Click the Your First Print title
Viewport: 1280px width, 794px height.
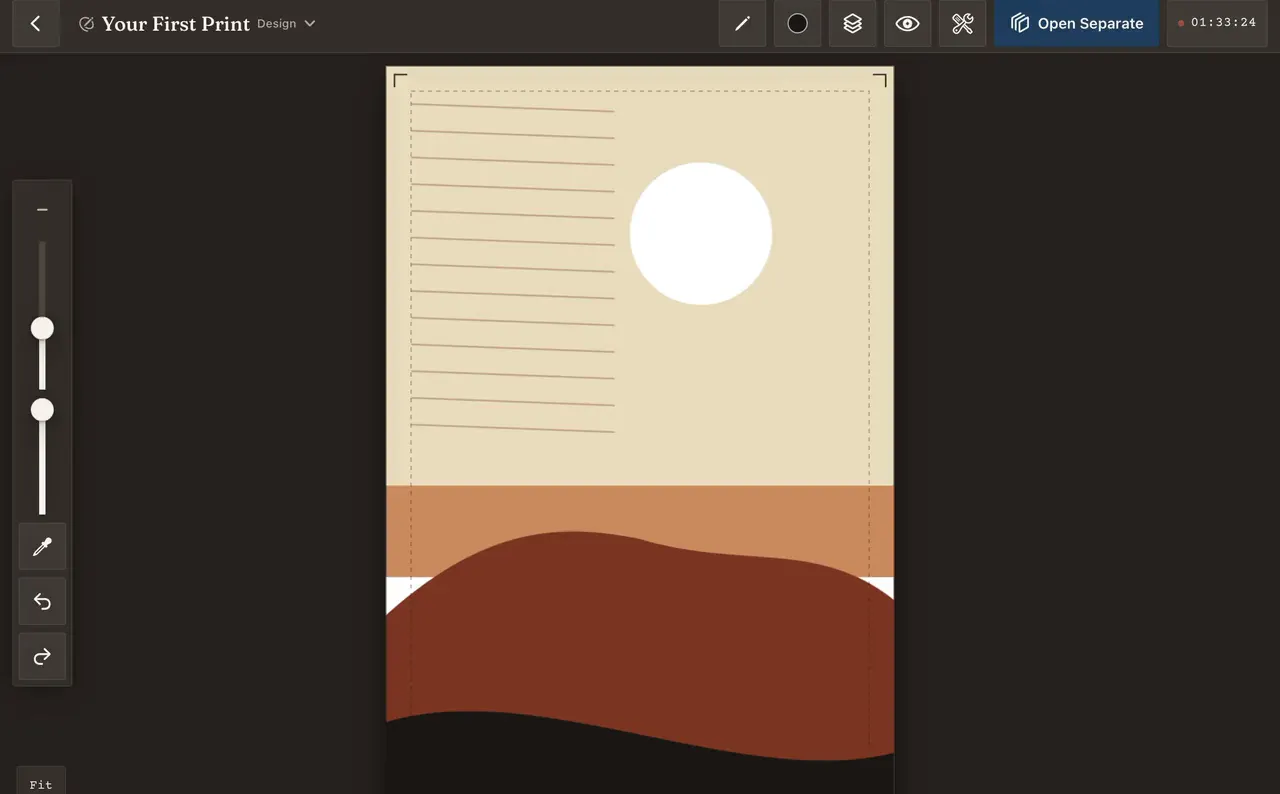click(176, 24)
